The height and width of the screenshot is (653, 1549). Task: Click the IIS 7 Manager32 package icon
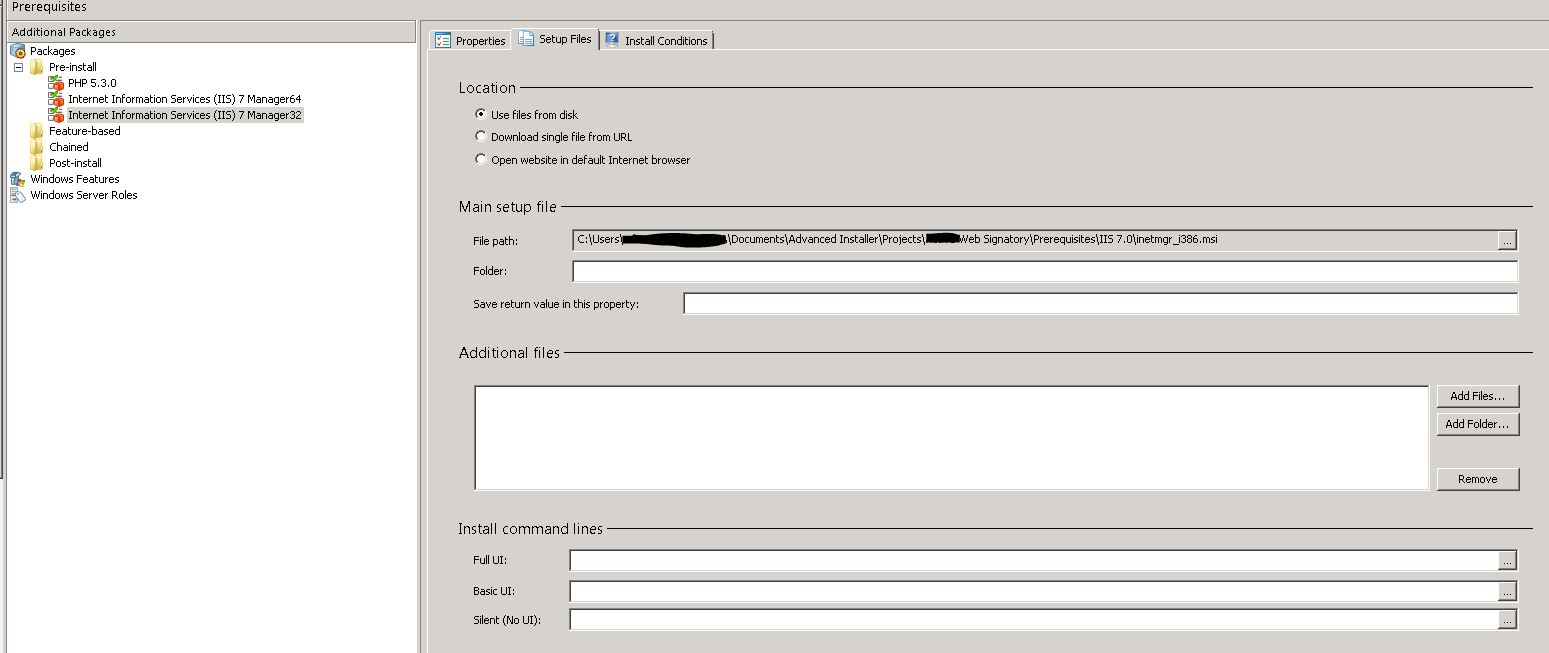[x=56, y=115]
